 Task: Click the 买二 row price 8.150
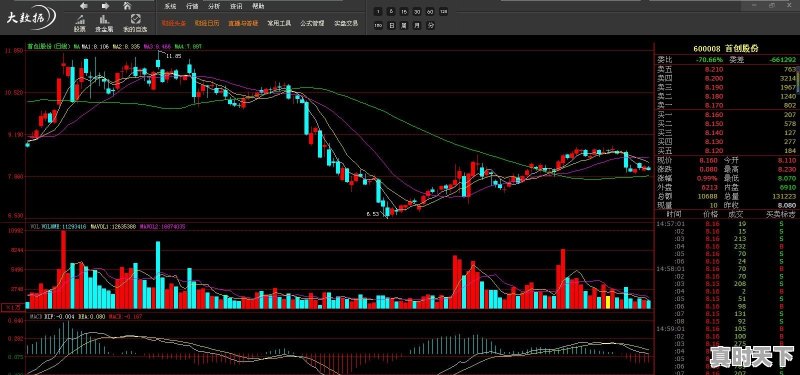[x=714, y=123]
